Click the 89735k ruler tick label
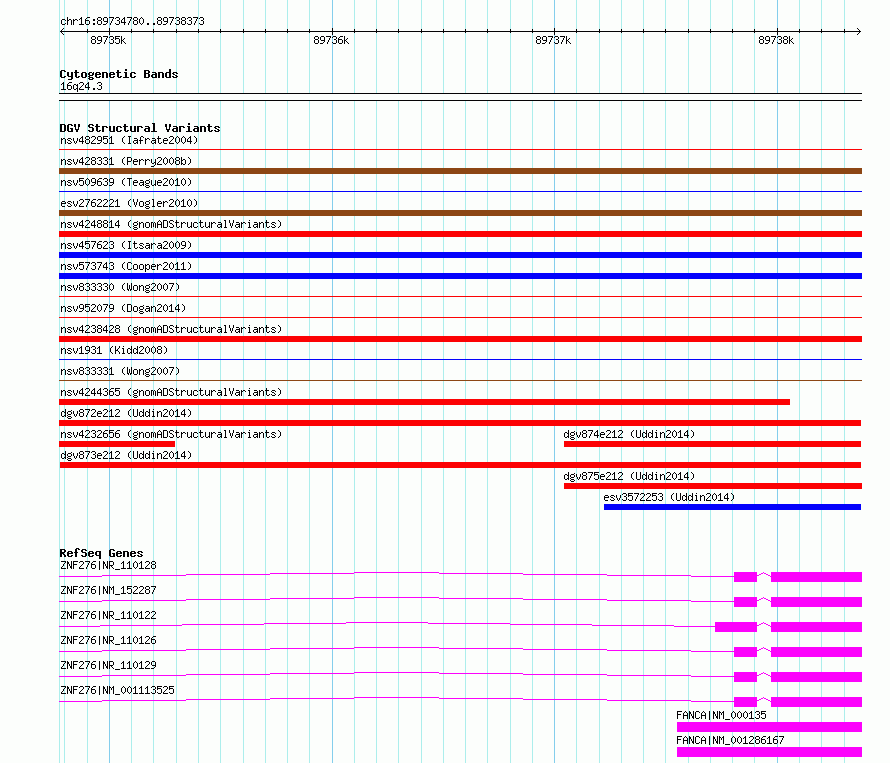This screenshot has height=763, width=890. pyautogui.click(x=108, y=40)
